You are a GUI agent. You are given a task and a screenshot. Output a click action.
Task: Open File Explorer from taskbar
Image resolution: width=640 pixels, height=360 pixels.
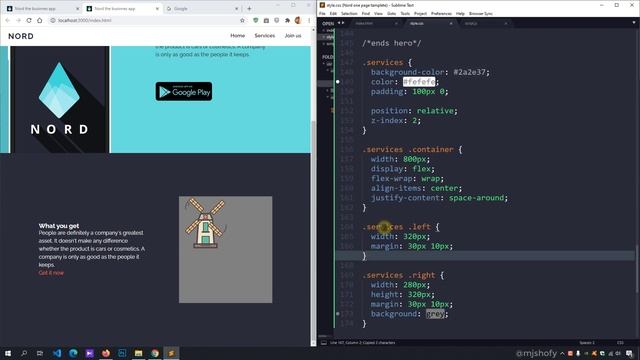pyautogui.click(x=138, y=353)
